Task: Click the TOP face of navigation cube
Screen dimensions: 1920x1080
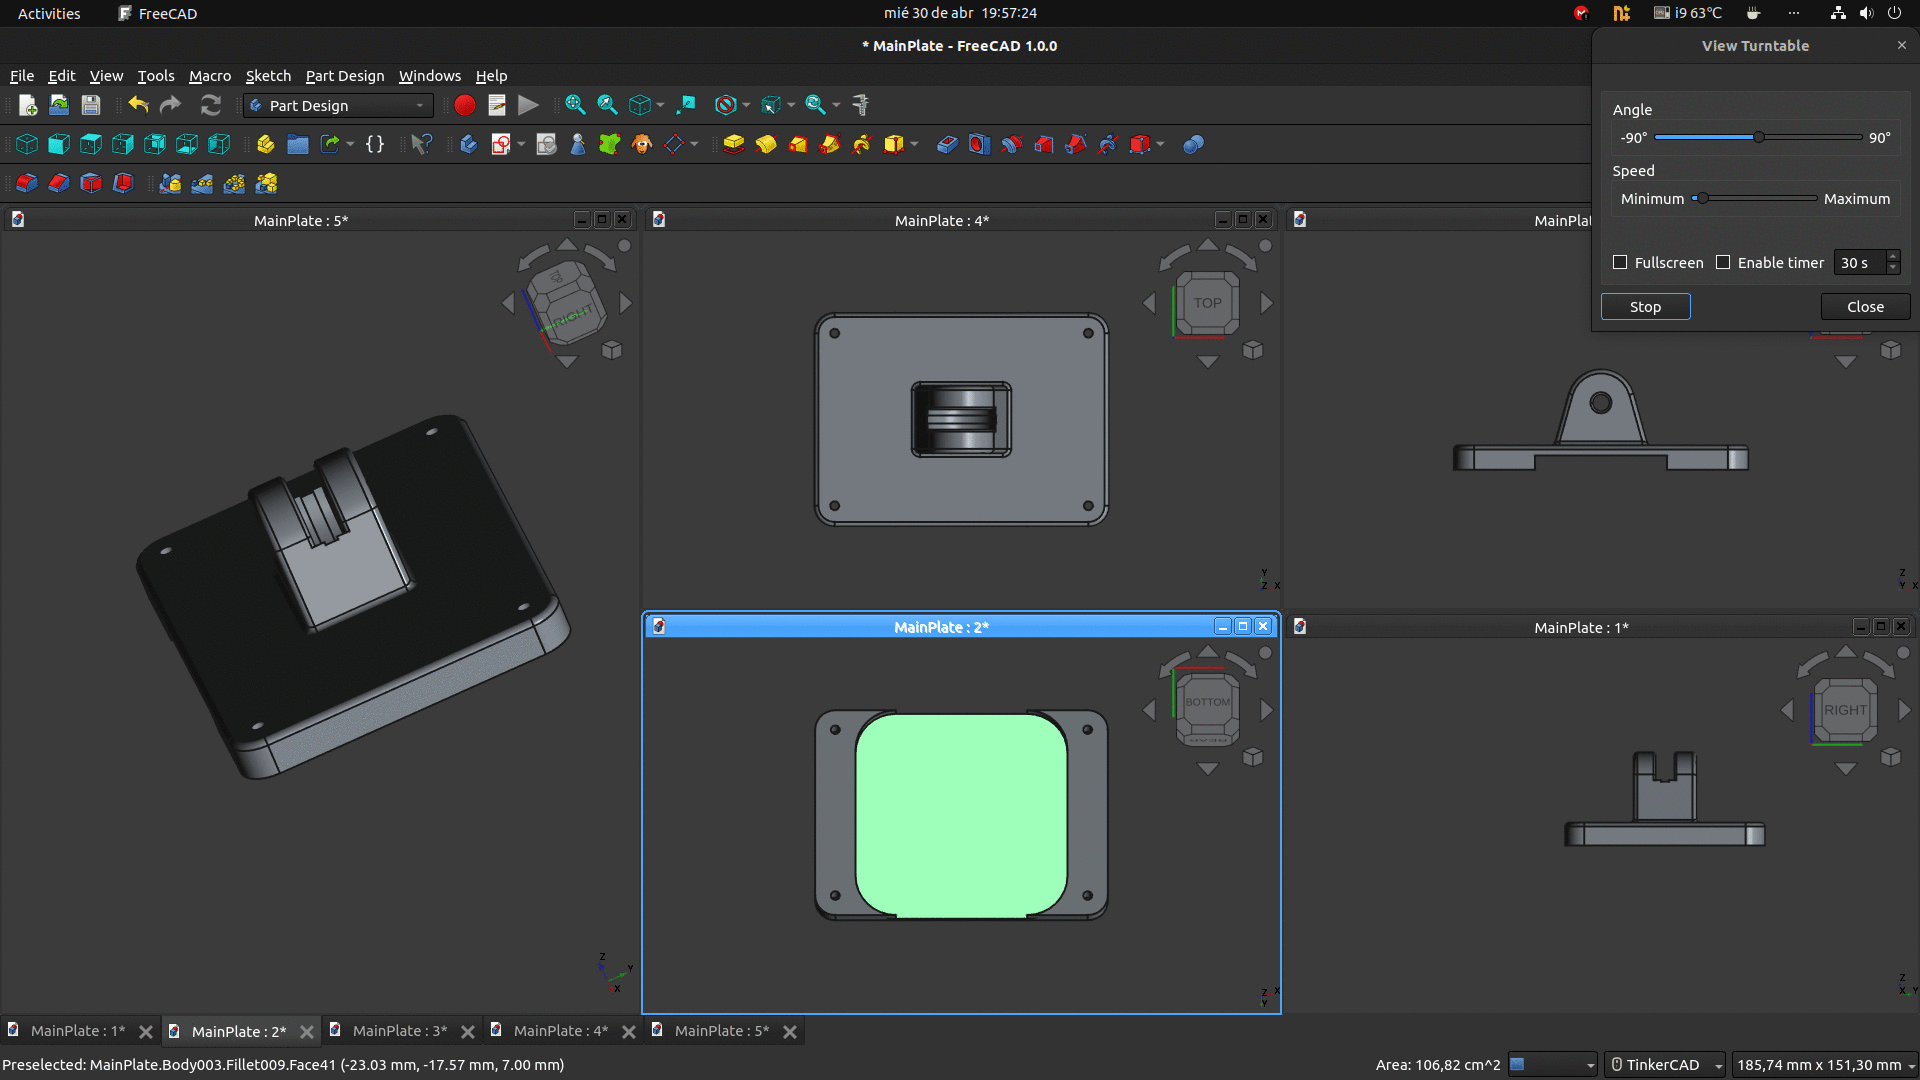Action: pos(1207,303)
